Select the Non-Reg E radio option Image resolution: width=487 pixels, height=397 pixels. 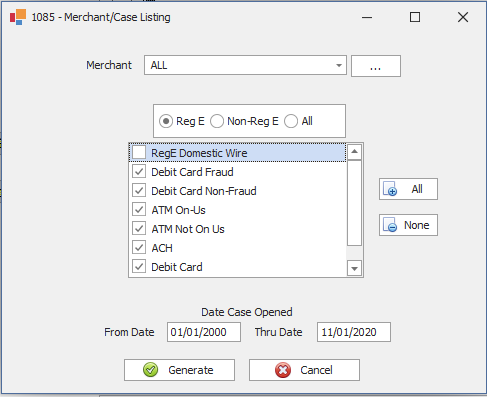217,121
